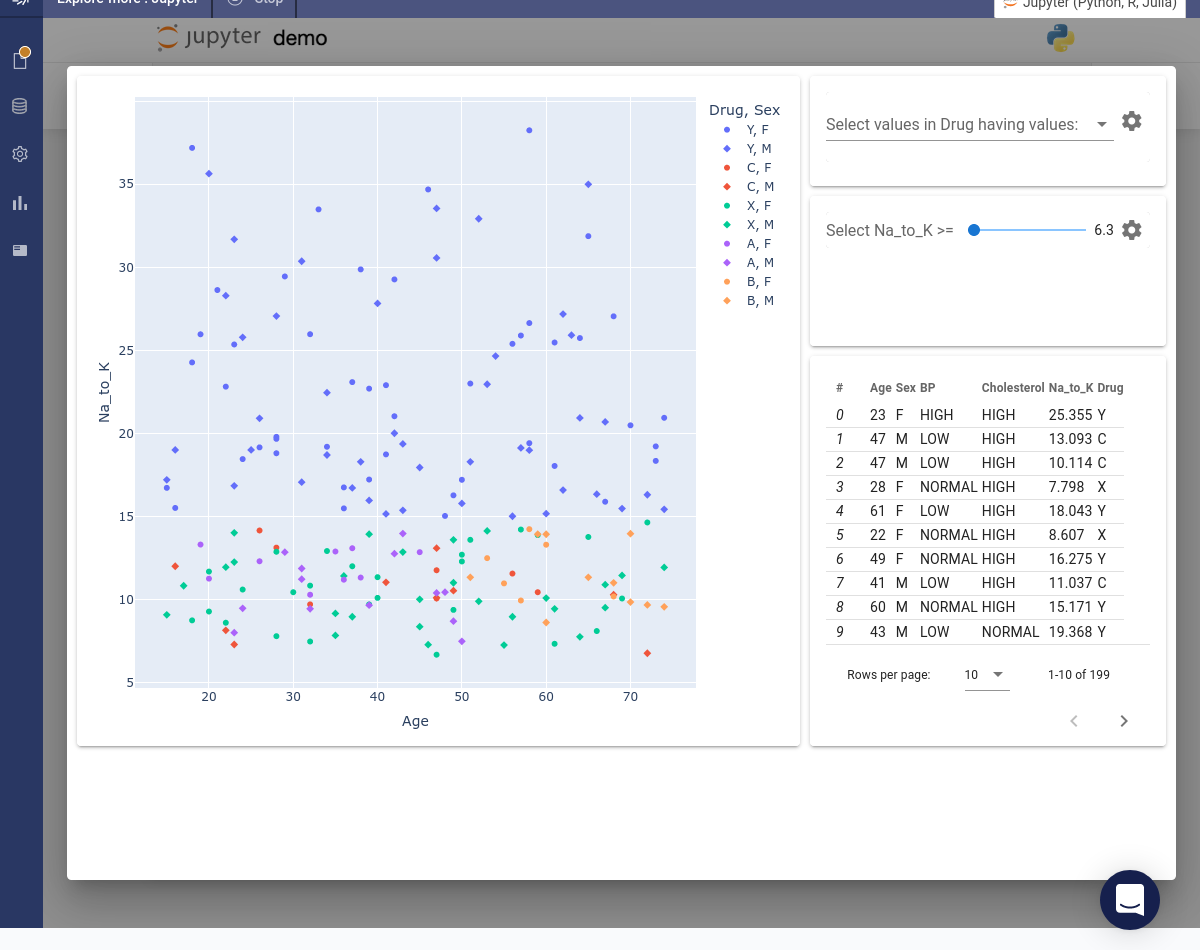
Task: Click Na_to_K value 18.043
Action: [x=1070, y=511]
